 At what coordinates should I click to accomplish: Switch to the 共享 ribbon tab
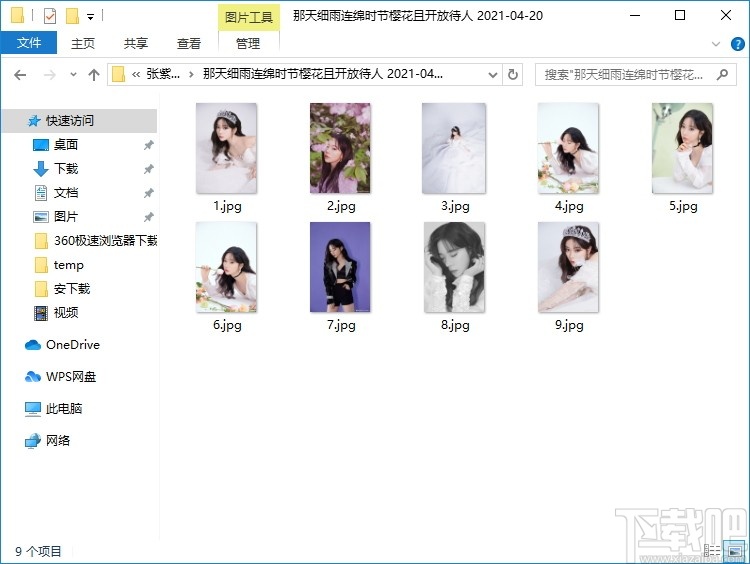pyautogui.click(x=136, y=44)
